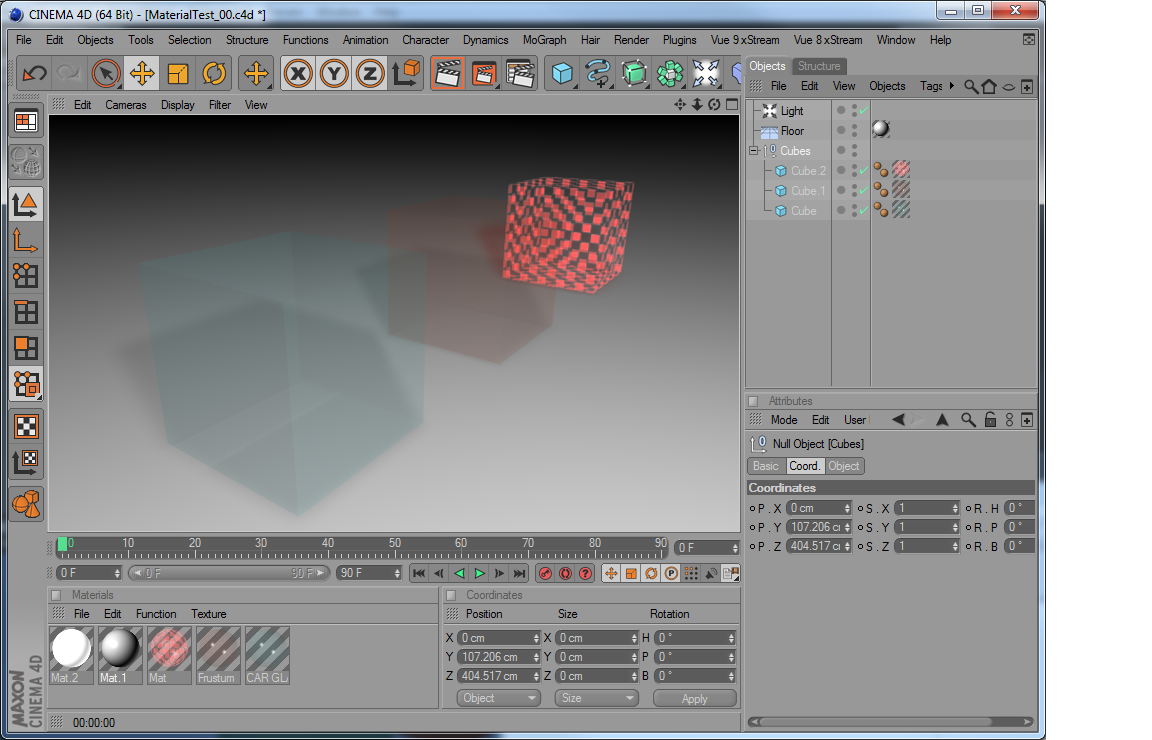Open the Cameras menu in the viewport
The image size is (1152, 740).
[x=125, y=104]
